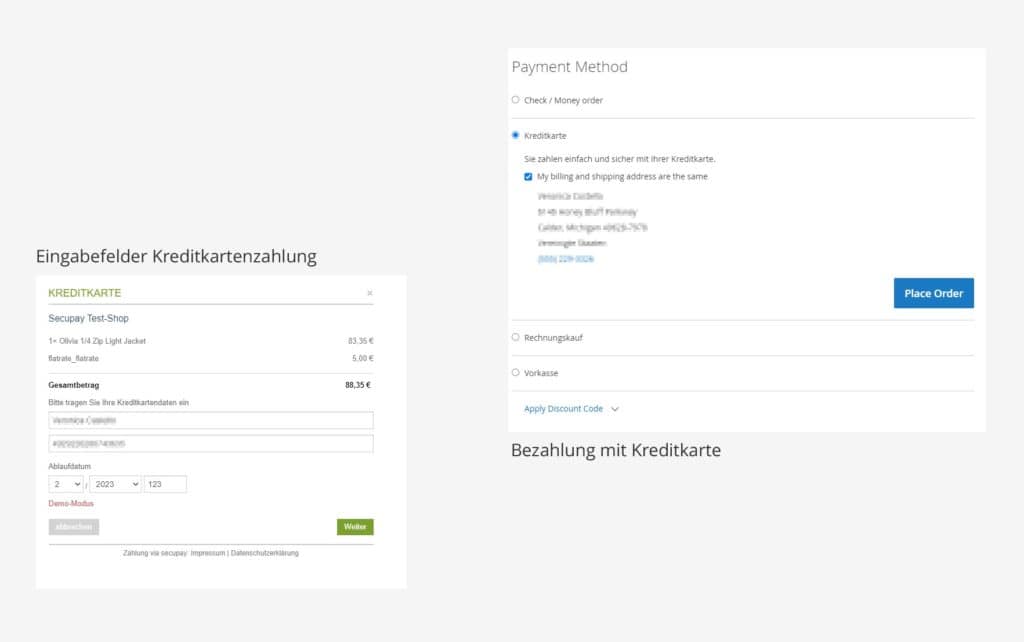Select the Kreditkarte payment method
The image size is (1024, 642).
pyautogui.click(x=515, y=134)
